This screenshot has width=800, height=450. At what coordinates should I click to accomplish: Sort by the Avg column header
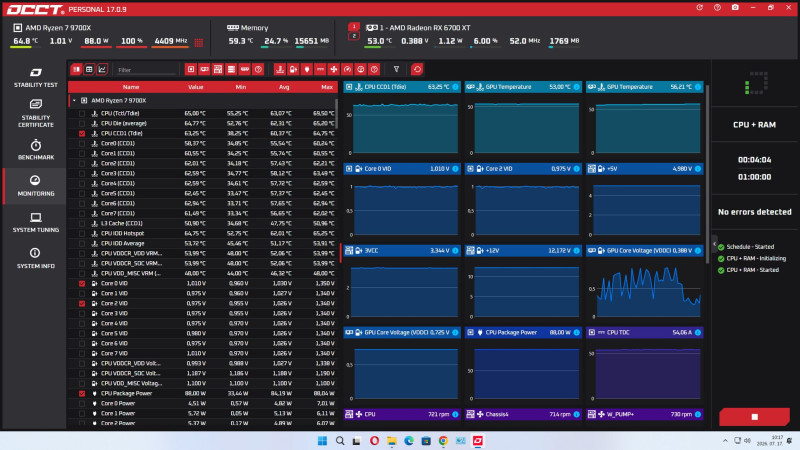point(284,87)
